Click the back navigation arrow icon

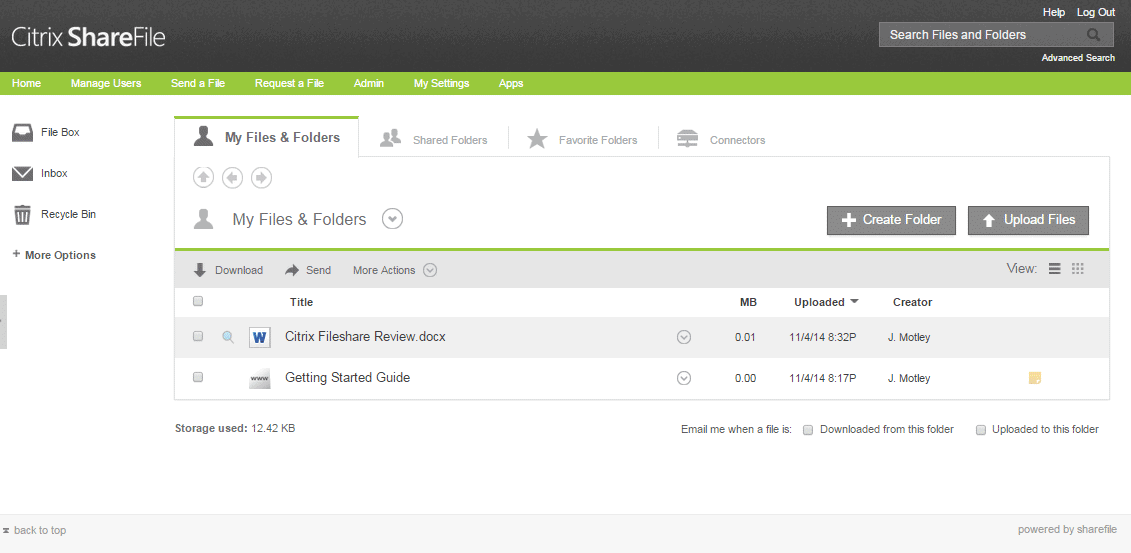232,177
